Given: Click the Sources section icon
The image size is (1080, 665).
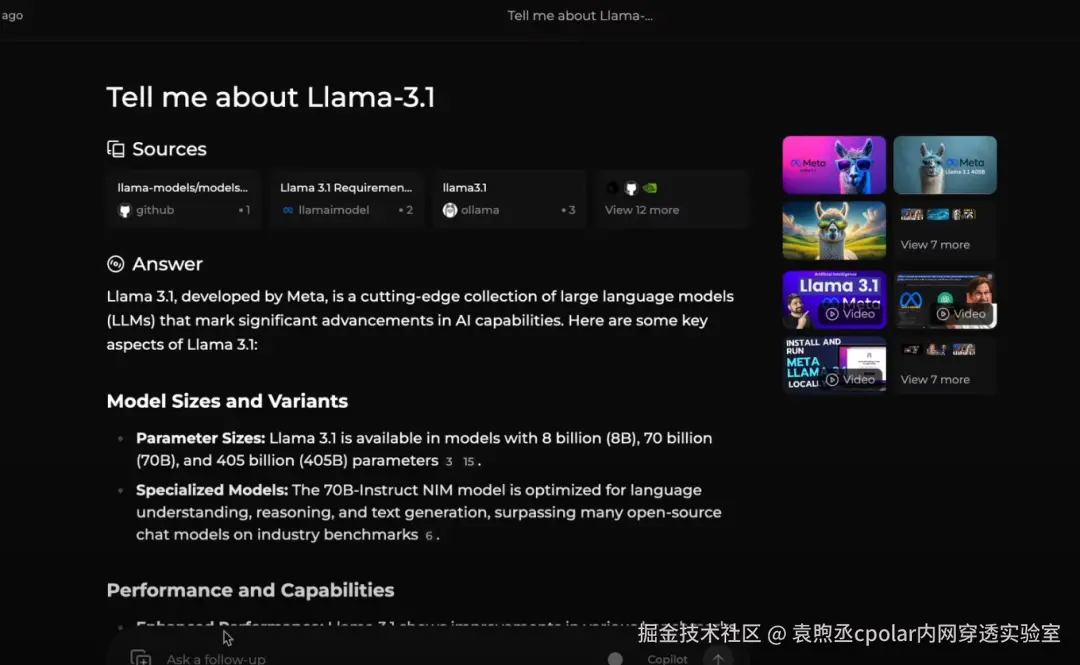Looking at the screenshot, I should [x=116, y=149].
